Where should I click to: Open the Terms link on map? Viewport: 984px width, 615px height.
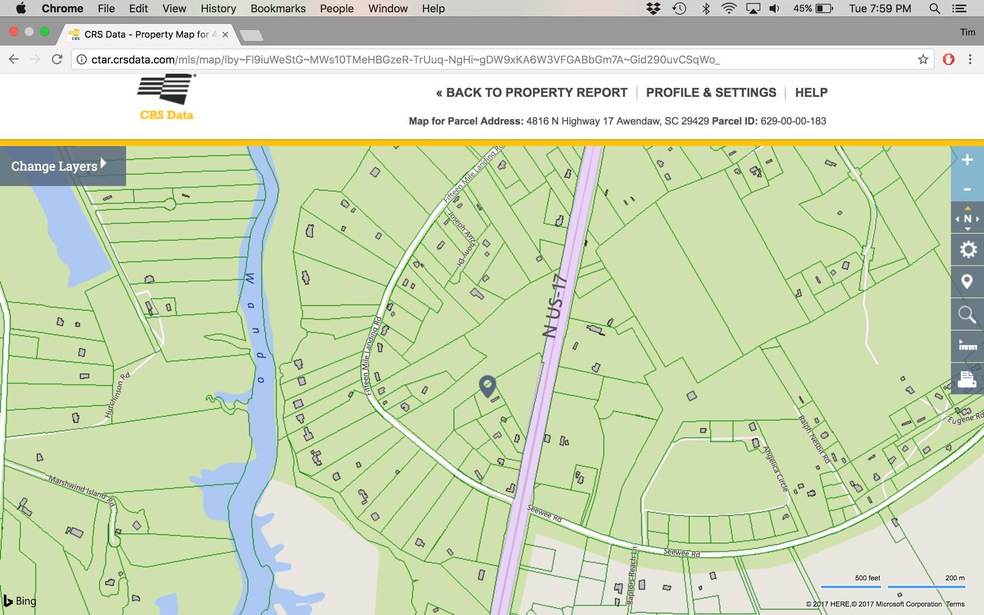(955, 604)
